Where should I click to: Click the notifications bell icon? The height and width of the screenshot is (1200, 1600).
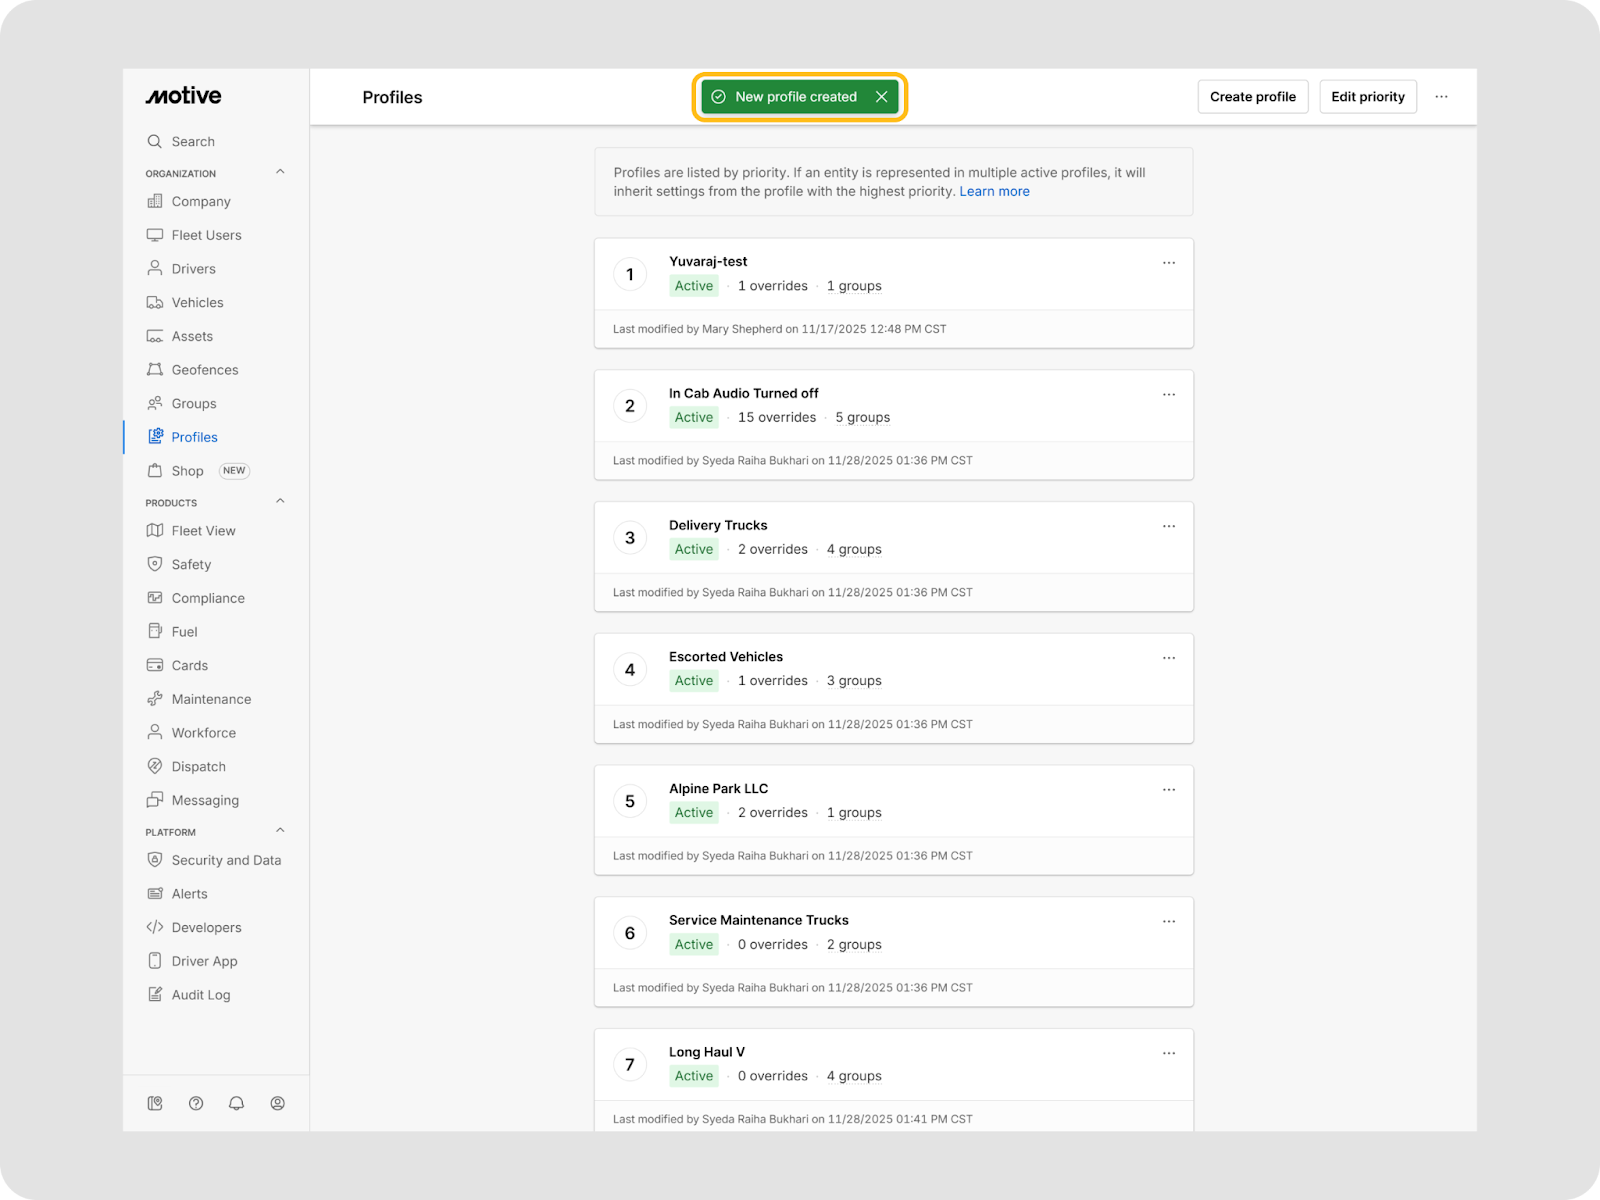click(x=236, y=1103)
